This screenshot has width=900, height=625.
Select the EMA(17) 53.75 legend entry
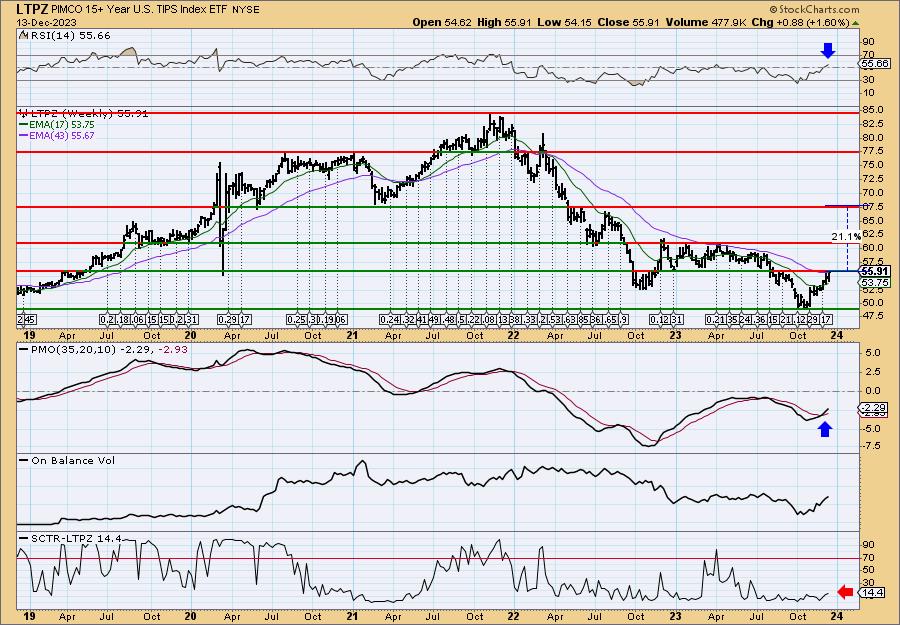point(57,125)
